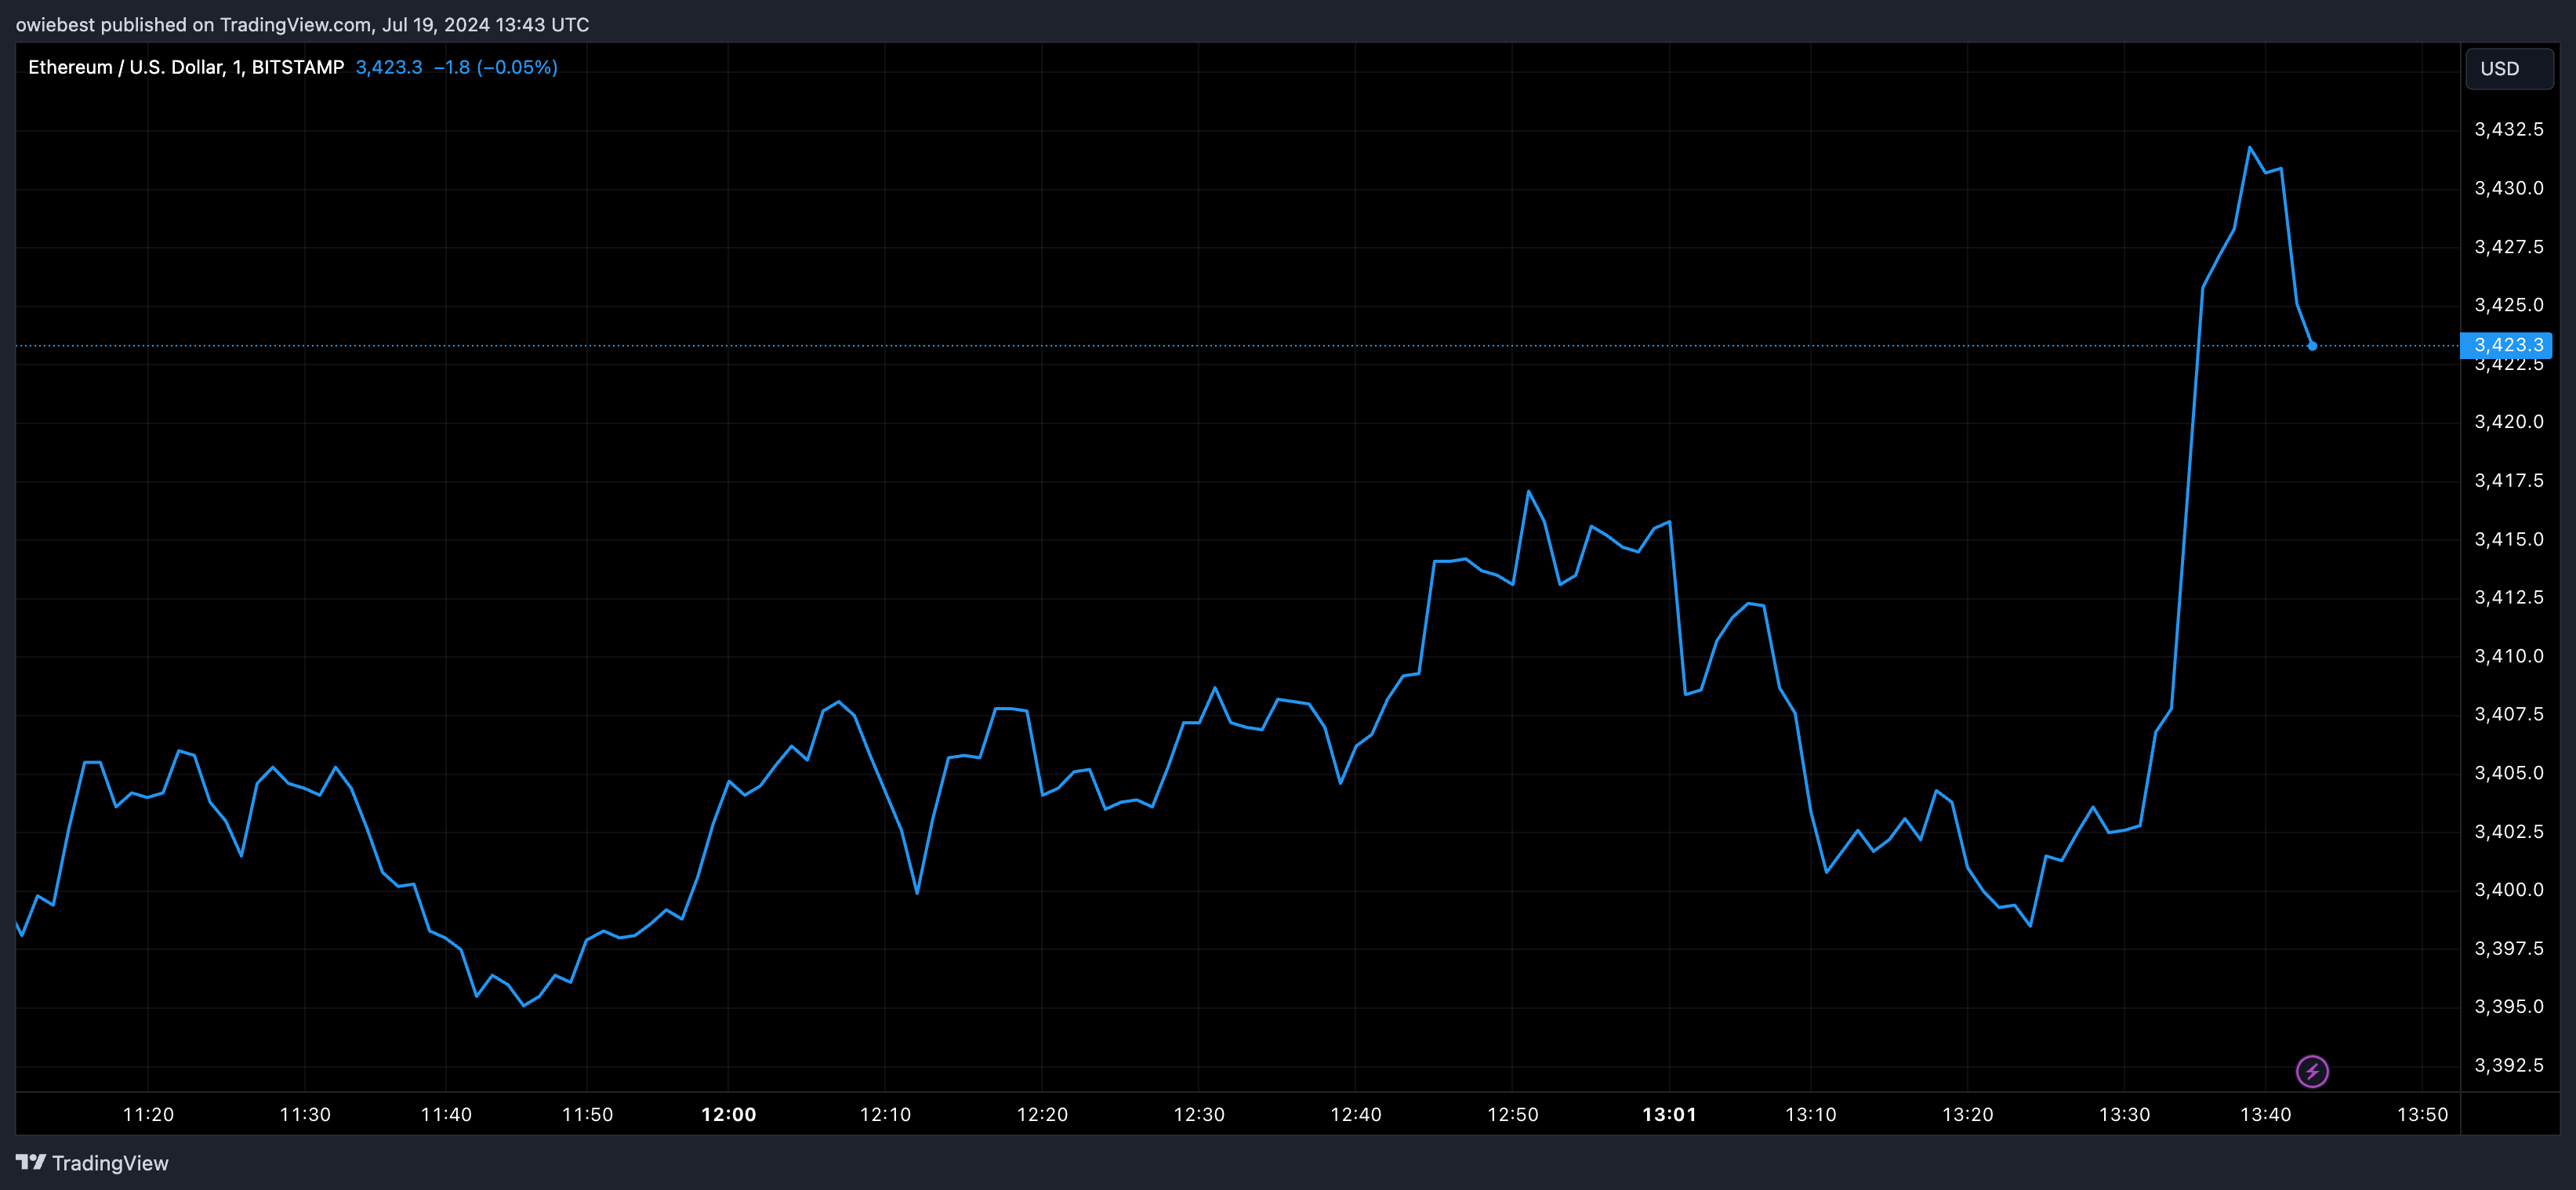Click the published-by caption at top

pos(302,24)
